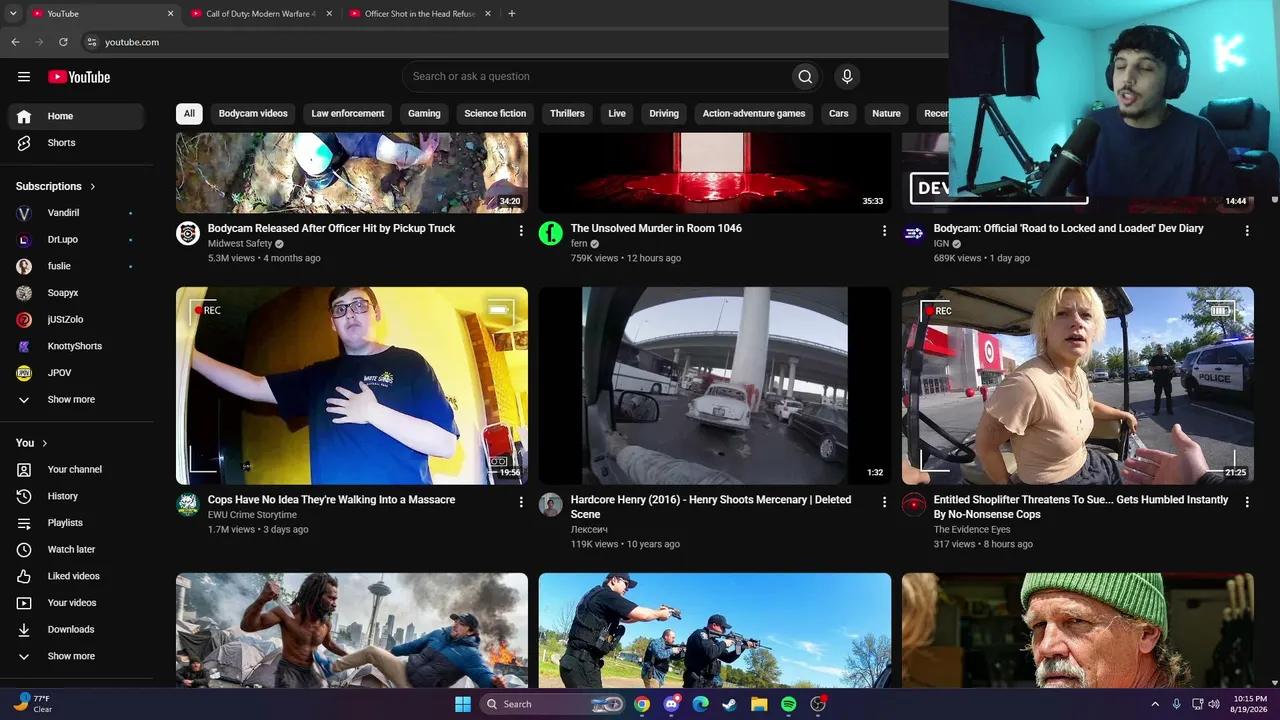Click the search magnifier button
Image resolution: width=1280 pixels, height=720 pixels.
(x=805, y=77)
